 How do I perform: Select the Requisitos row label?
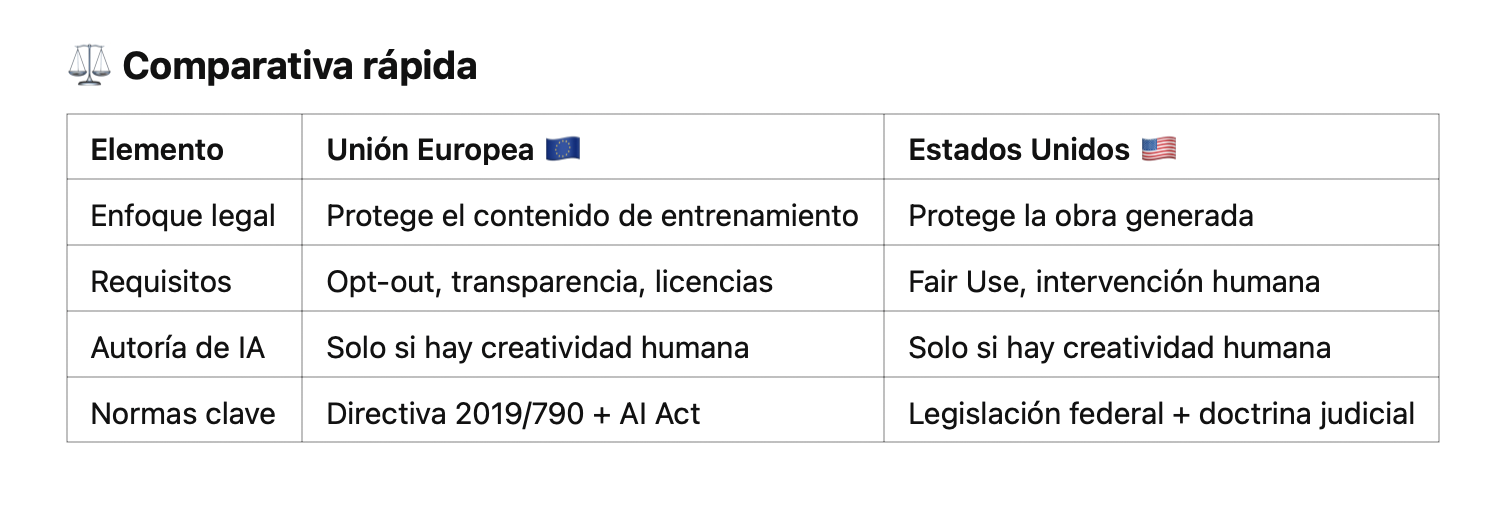161,282
